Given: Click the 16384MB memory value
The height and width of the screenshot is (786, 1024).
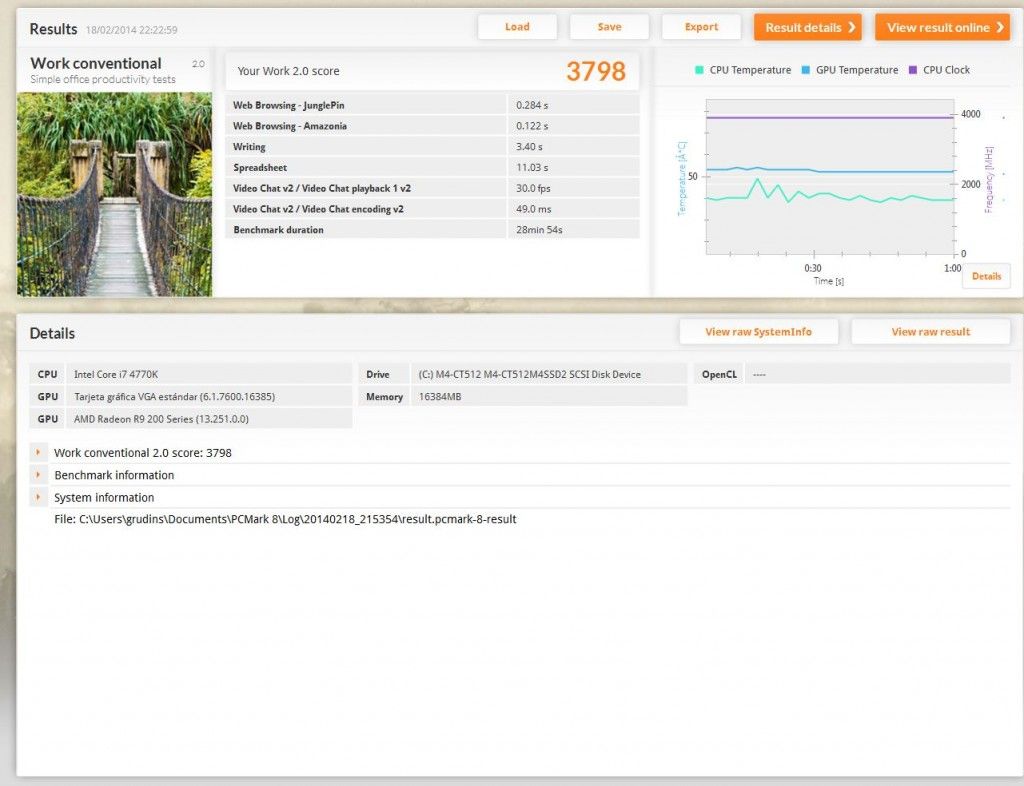Looking at the screenshot, I should [x=549, y=396].
